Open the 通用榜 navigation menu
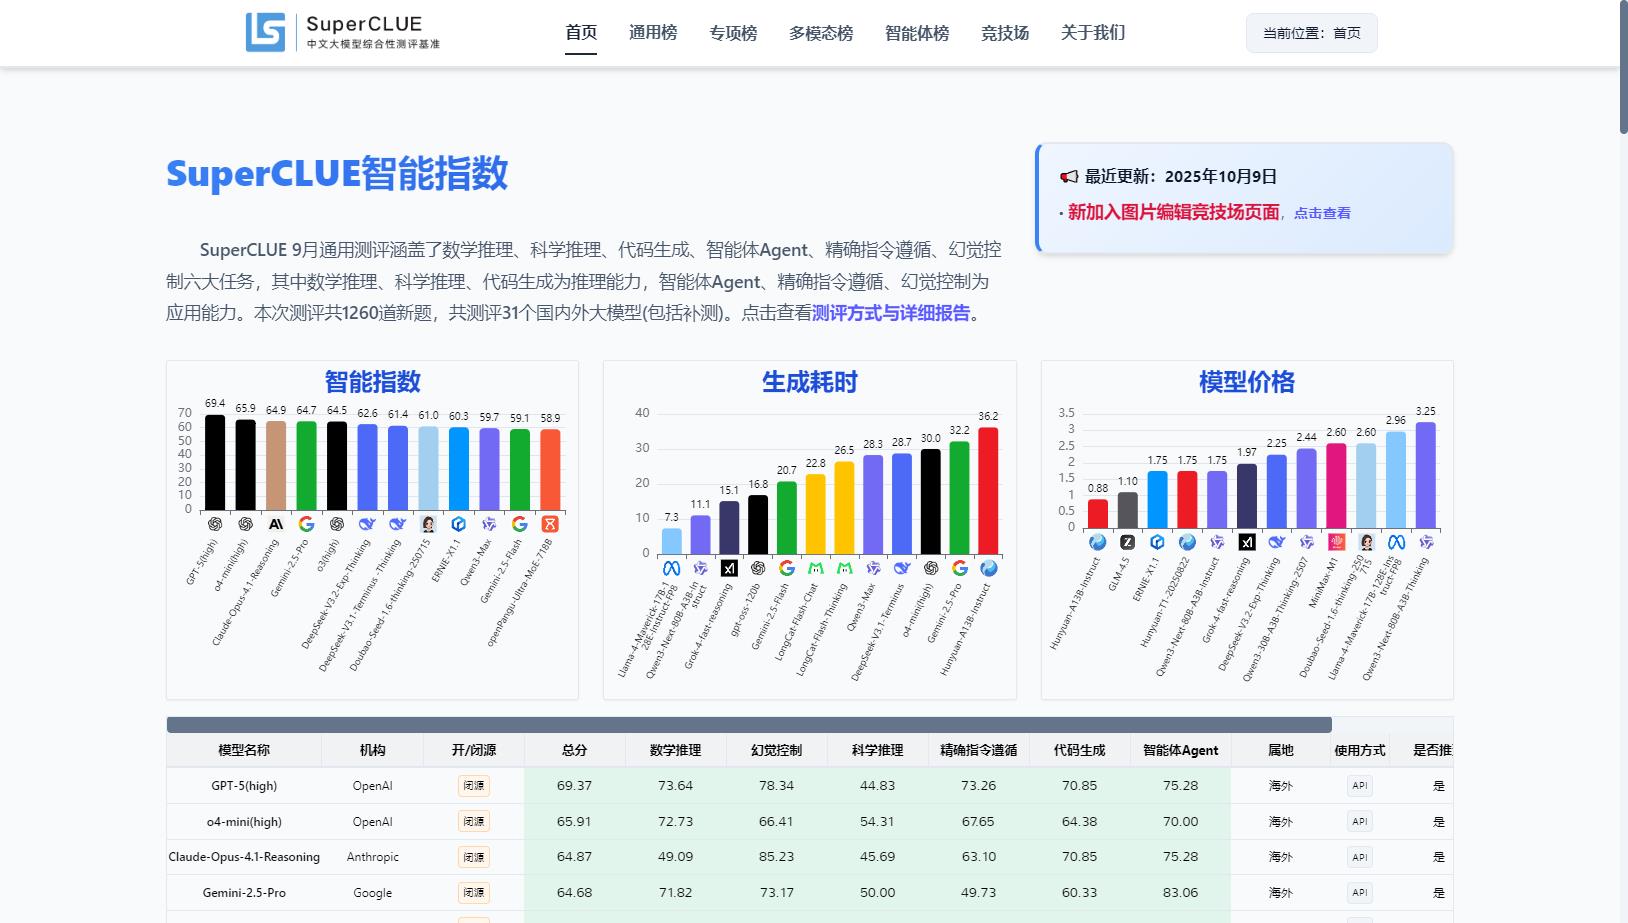Screen dimensions: 1628x923 pos(653,33)
